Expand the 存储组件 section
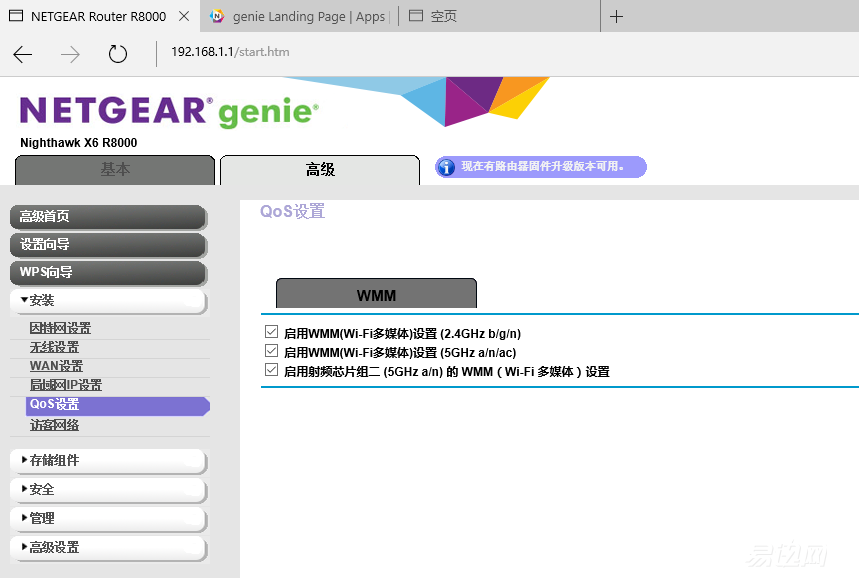Image resolution: width=859 pixels, height=578 pixels. (108, 461)
